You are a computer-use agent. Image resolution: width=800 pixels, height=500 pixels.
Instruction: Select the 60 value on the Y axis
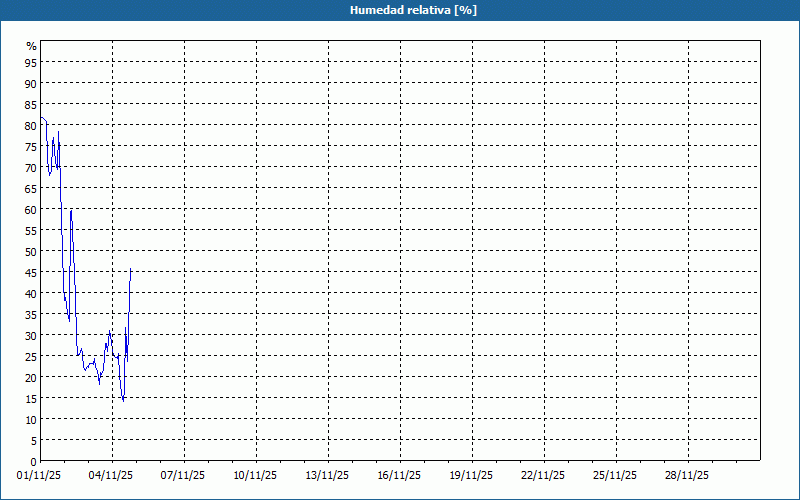point(31,210)
